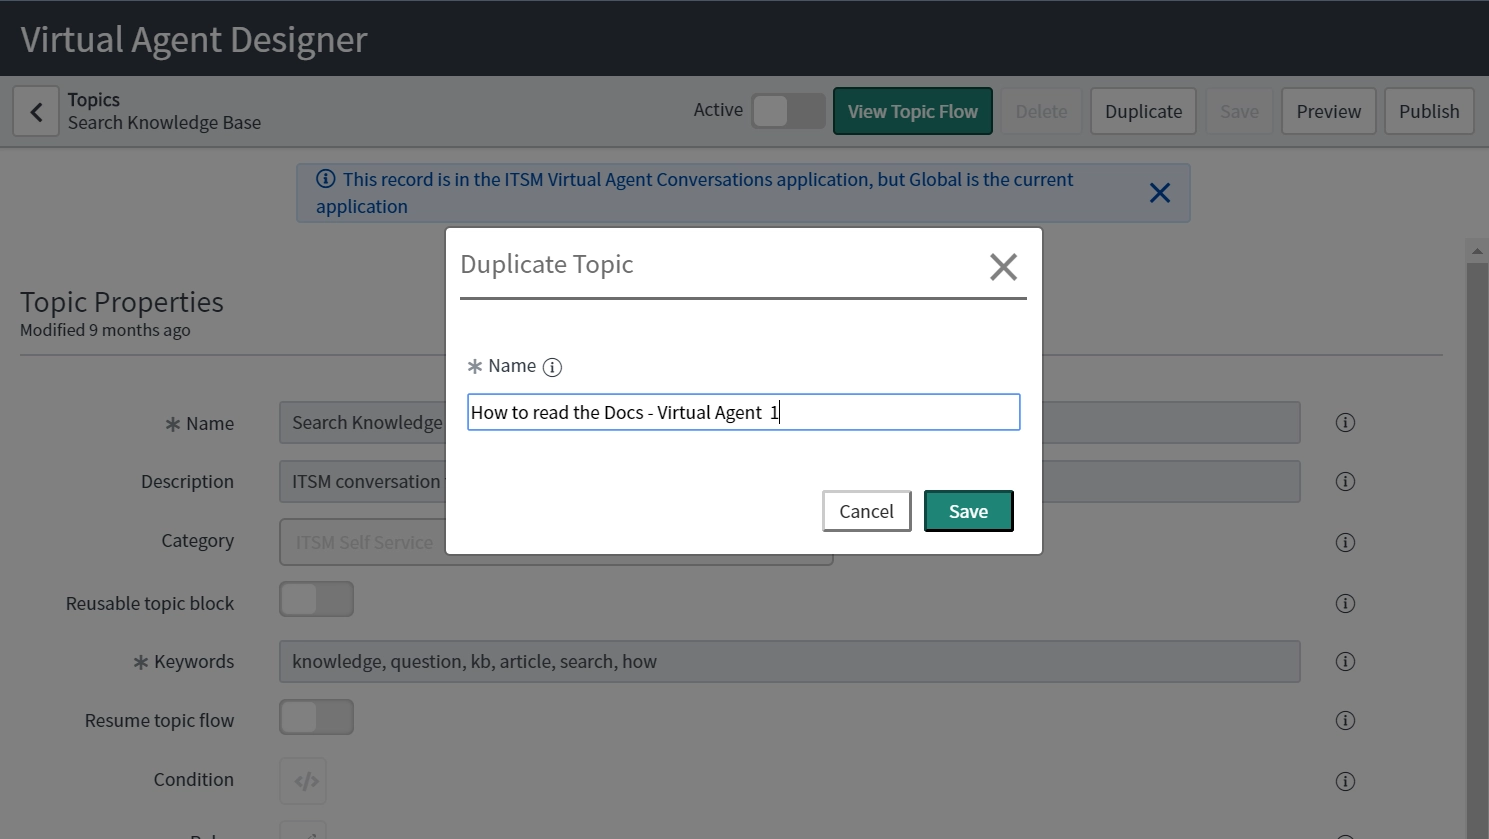Screen dimensions: 1489x839
Task: Open info icon for Category field row
Action: click(x=1345, y=543)
